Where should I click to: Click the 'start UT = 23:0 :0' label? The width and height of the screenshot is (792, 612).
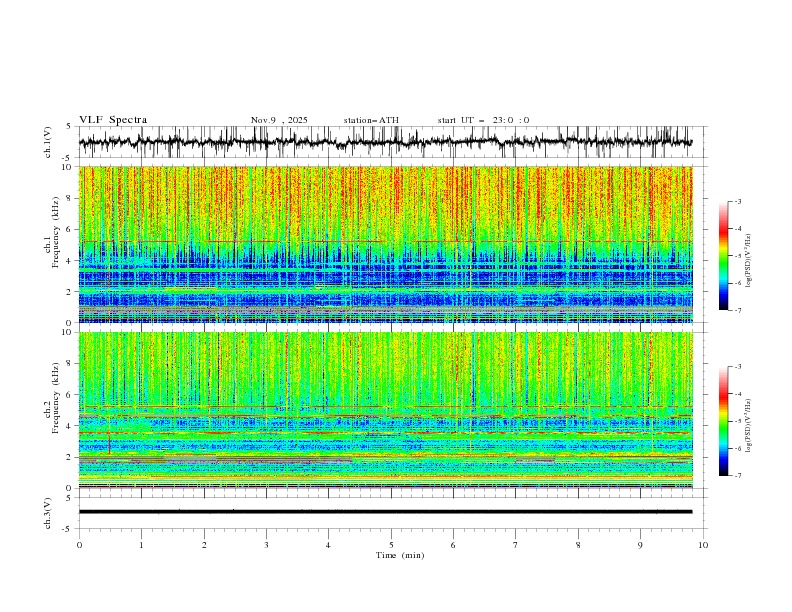pyautogui.click(x=483, y=120)
